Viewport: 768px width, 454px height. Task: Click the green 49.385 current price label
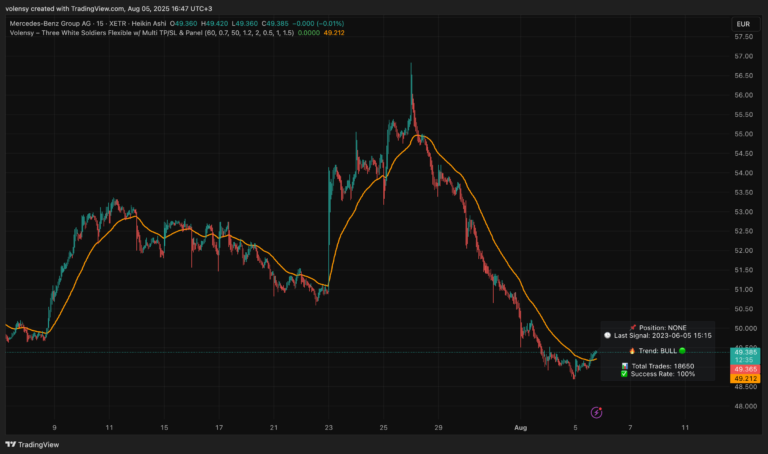[x=744, y=352]
